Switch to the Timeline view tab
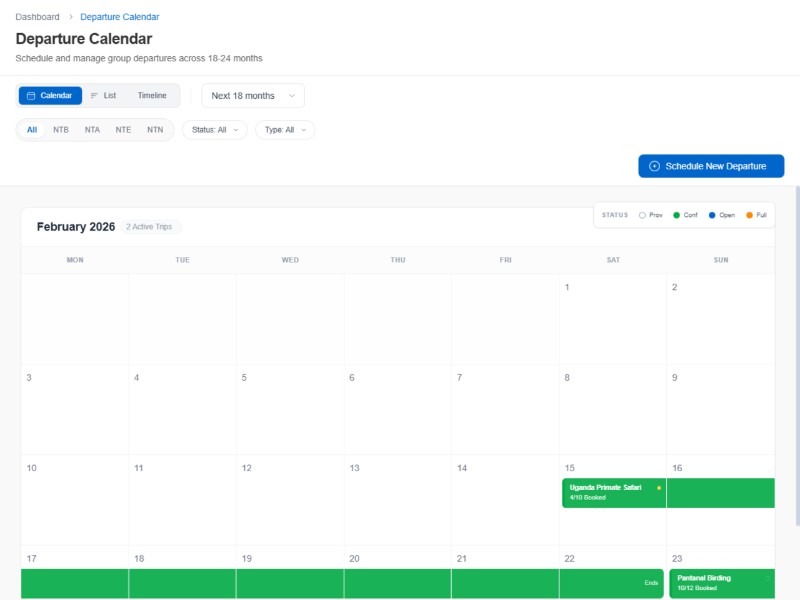 tap(152, 96)
